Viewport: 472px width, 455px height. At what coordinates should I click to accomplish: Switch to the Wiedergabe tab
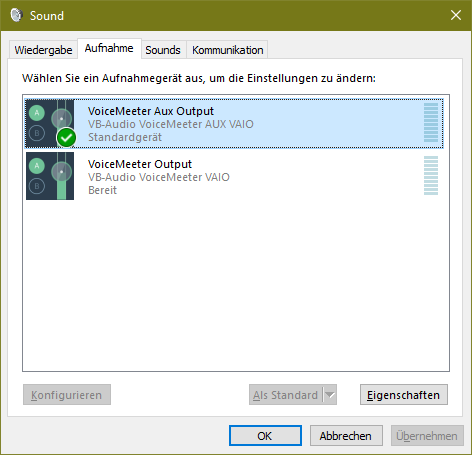pyautogui.click(x=43, y=50)
